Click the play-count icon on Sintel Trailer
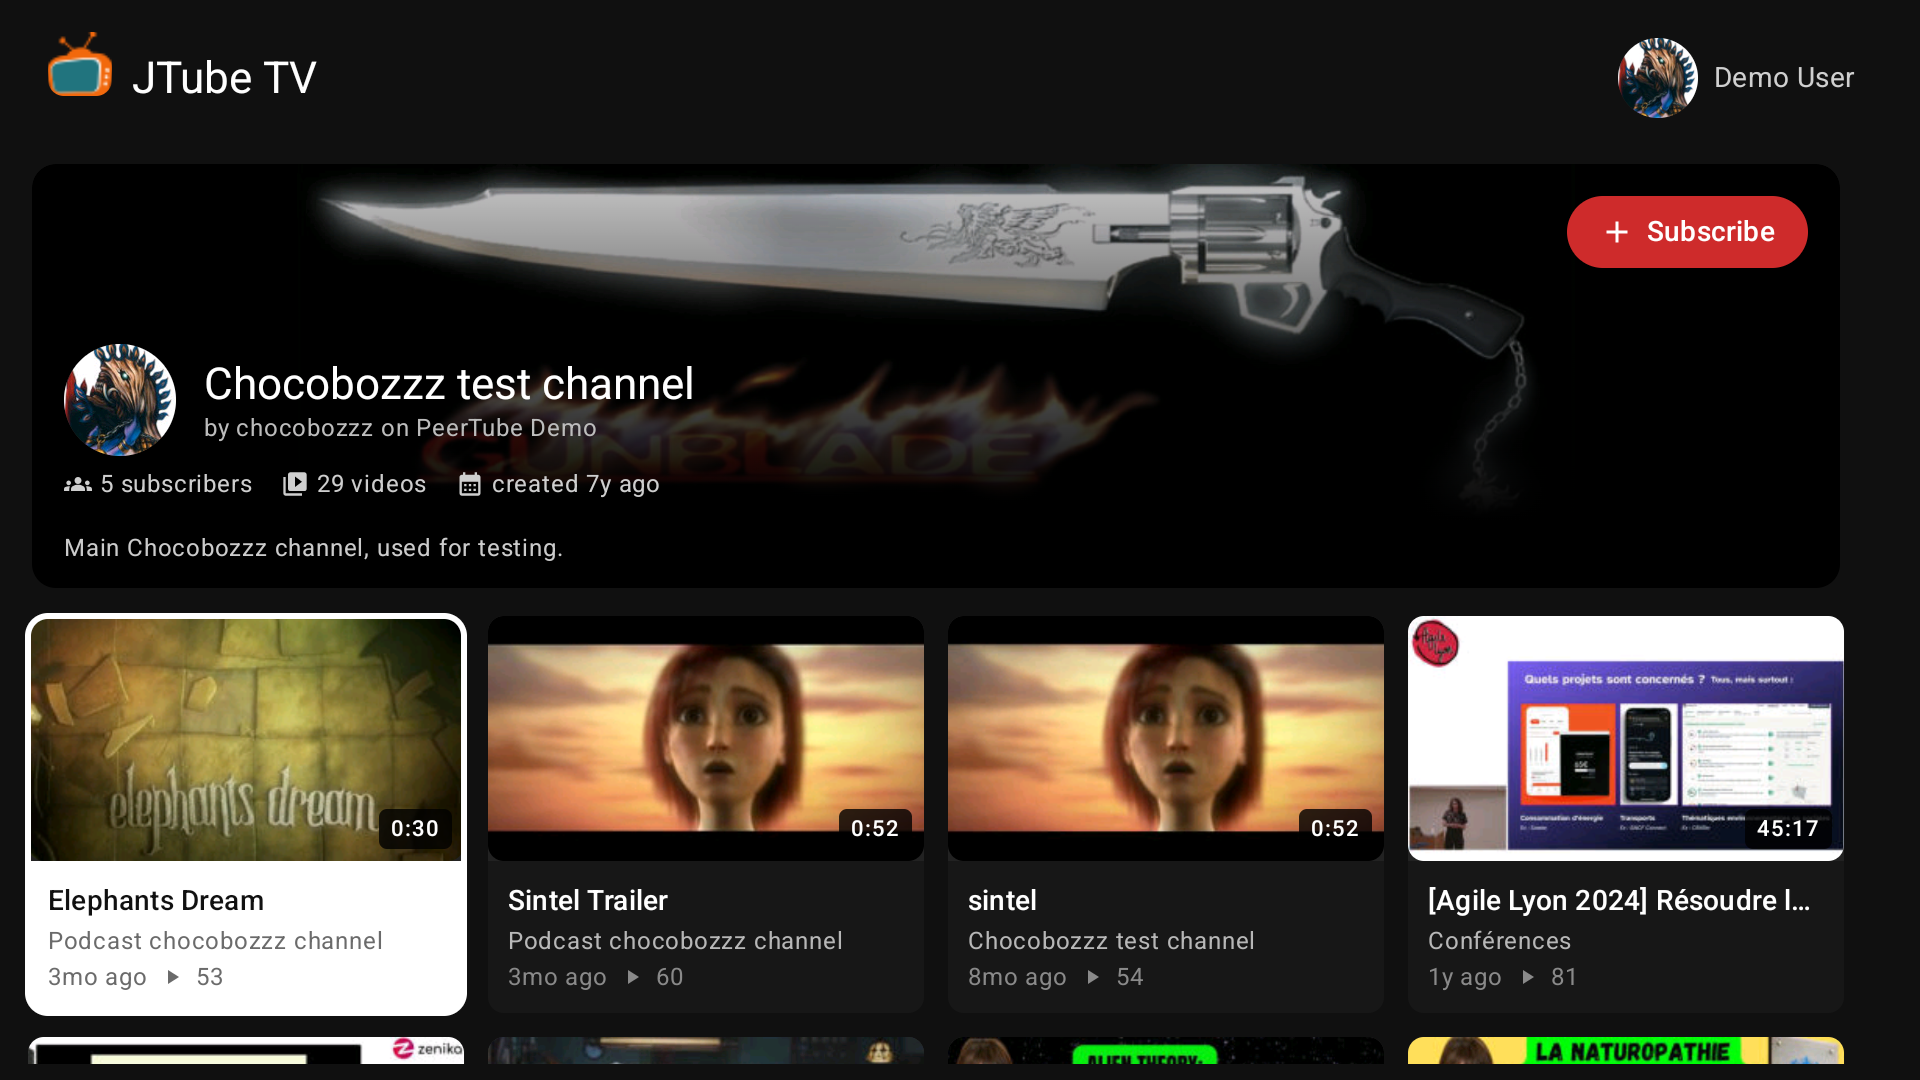 pyautogui.click(x=633, y=977)
